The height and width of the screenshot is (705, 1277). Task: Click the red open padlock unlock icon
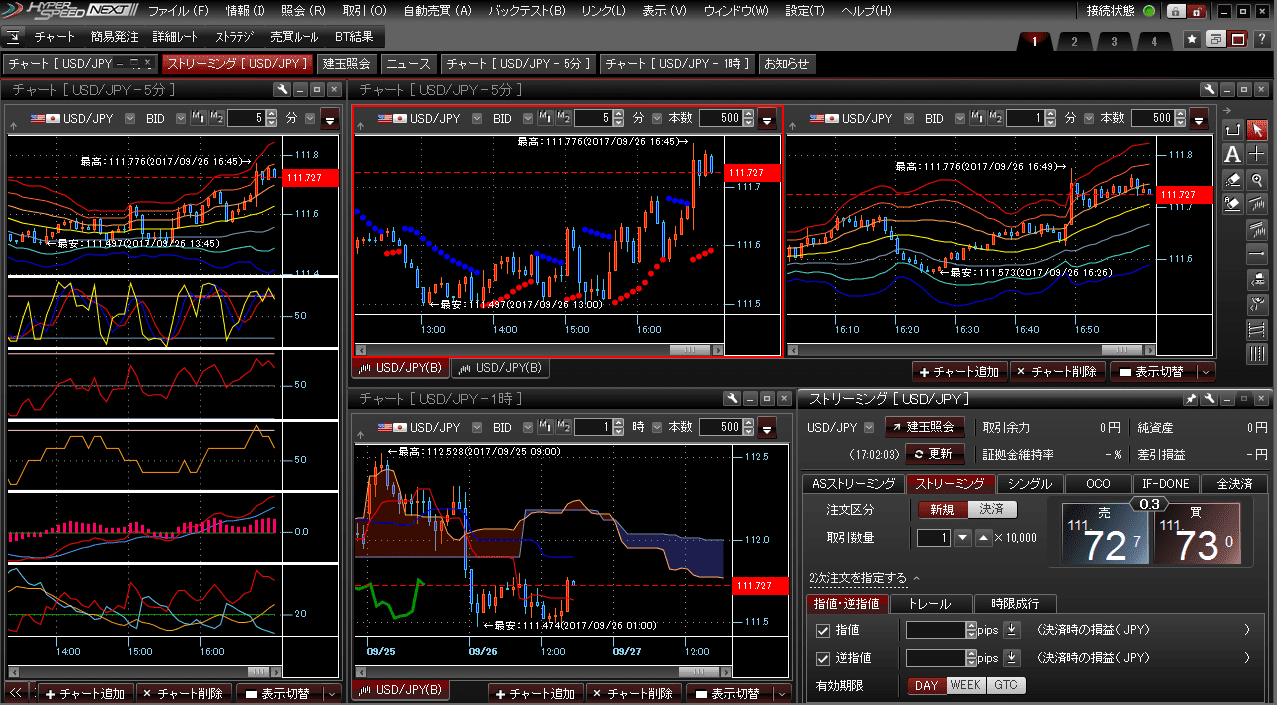coord(1197,11)
